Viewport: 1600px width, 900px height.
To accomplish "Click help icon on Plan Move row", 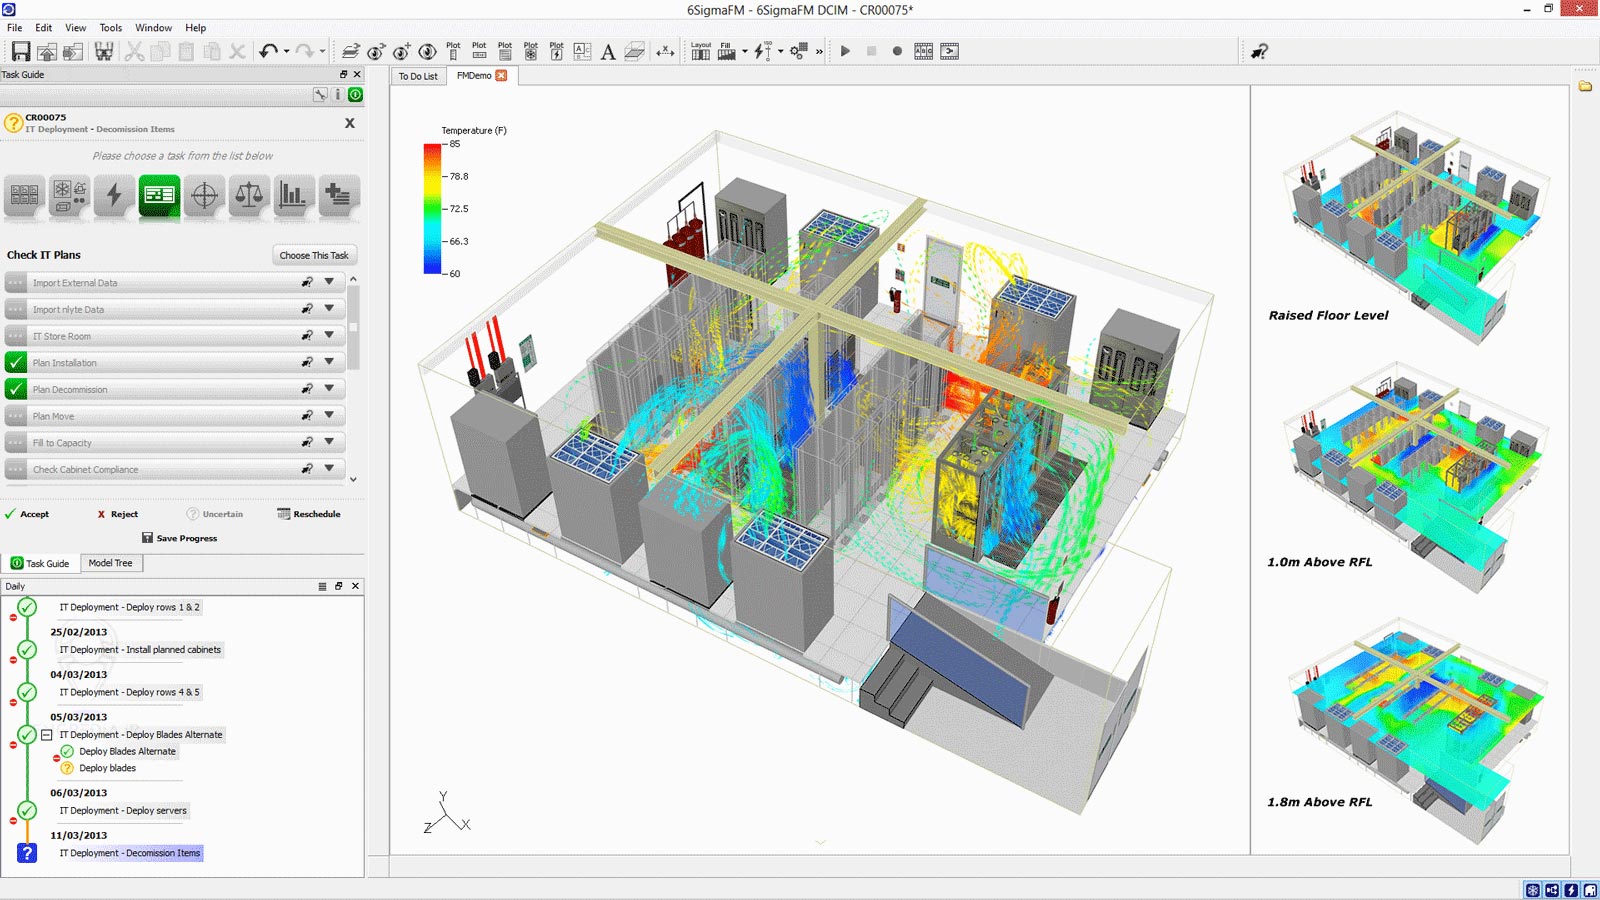I will [x=307, y=416].
